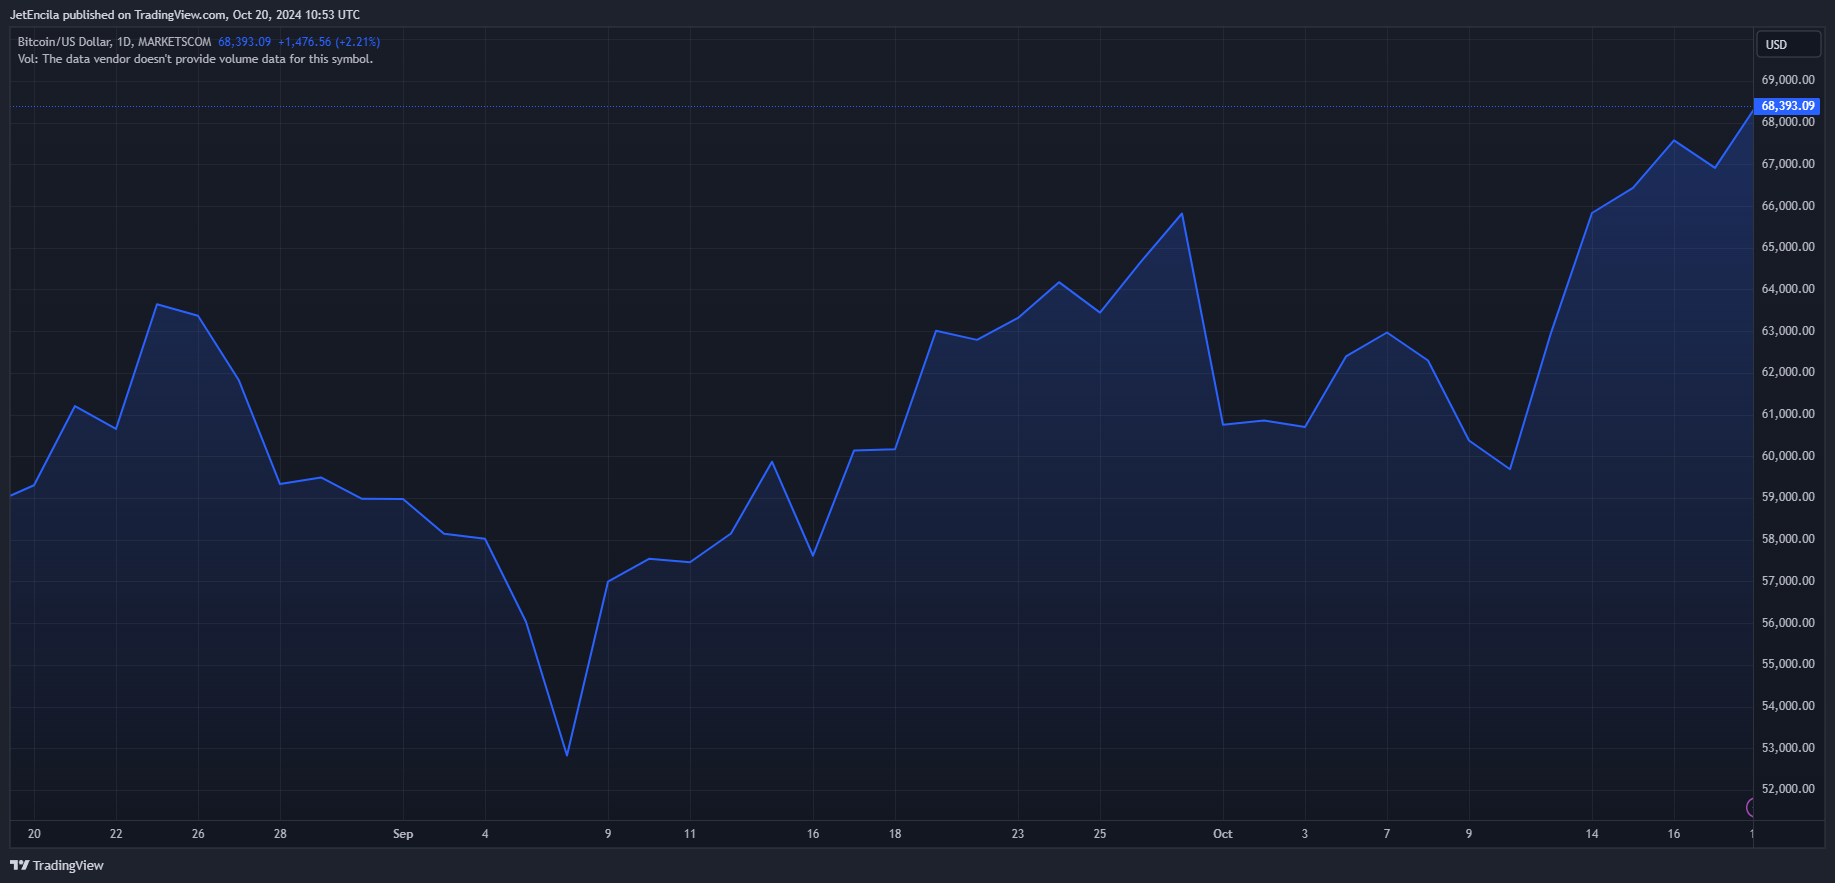Click the Oct label on time axis
The height and width of the screenshot is (883, 1835).
(x=1222, y=834)
